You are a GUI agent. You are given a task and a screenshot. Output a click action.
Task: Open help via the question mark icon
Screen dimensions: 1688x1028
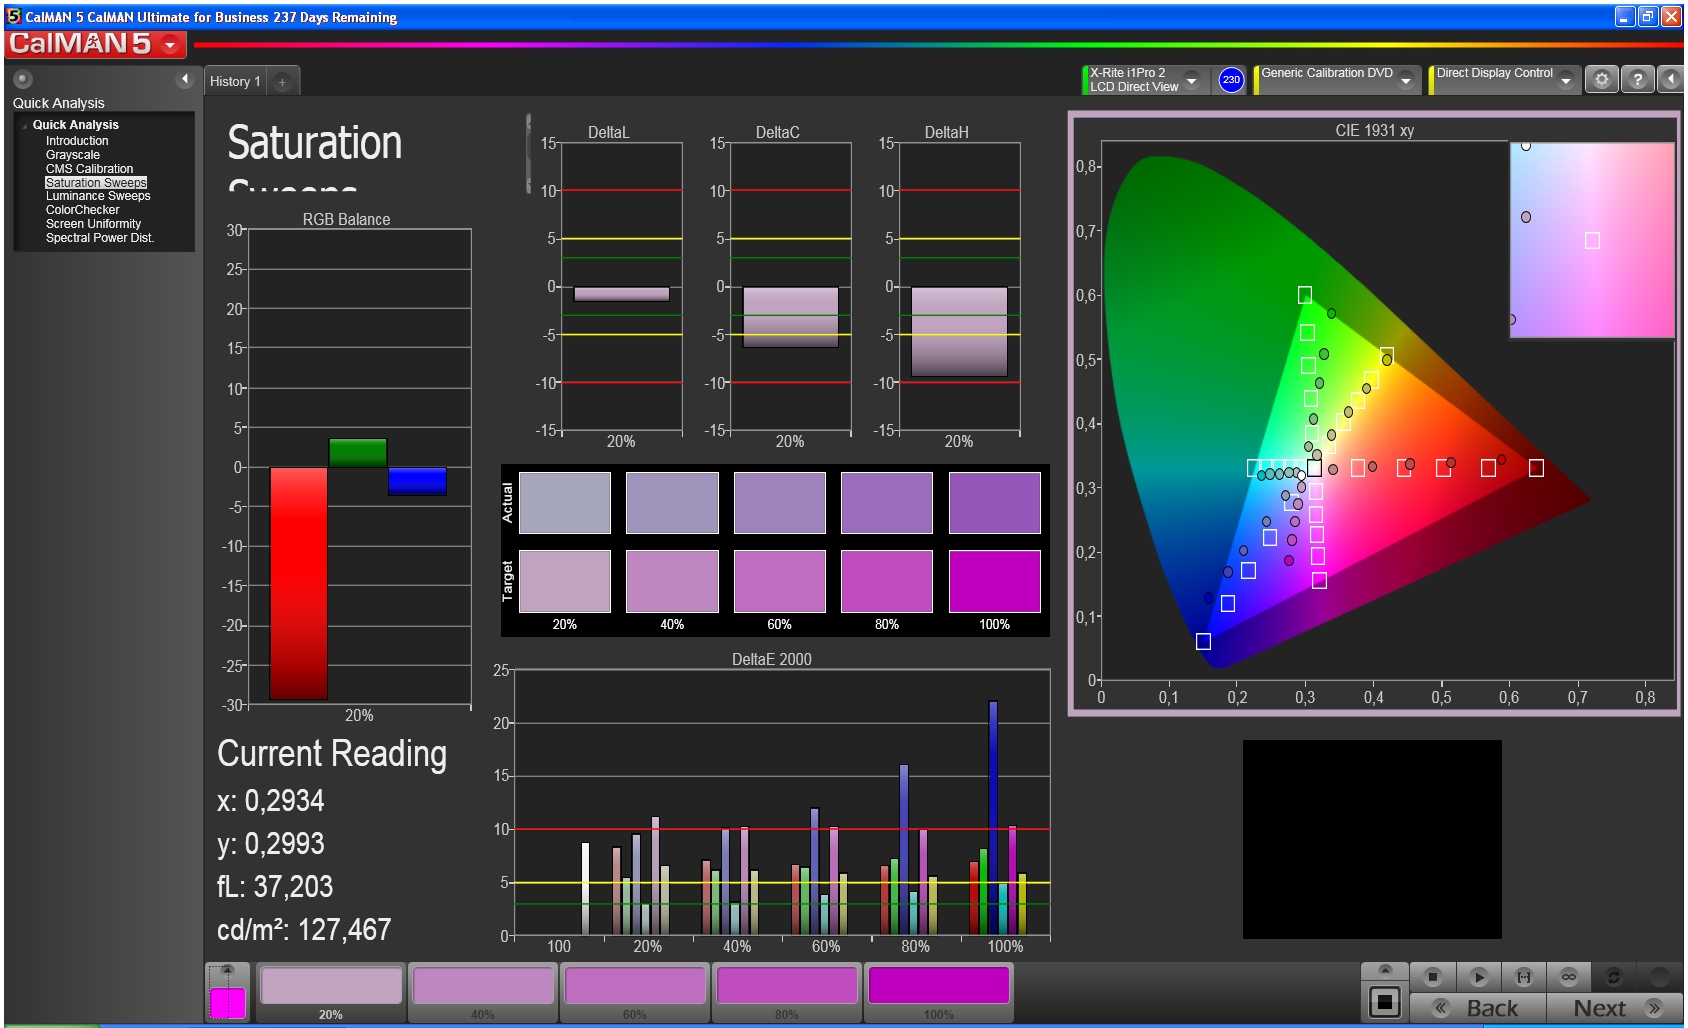pyautogui.click(x=1637, y=80)
